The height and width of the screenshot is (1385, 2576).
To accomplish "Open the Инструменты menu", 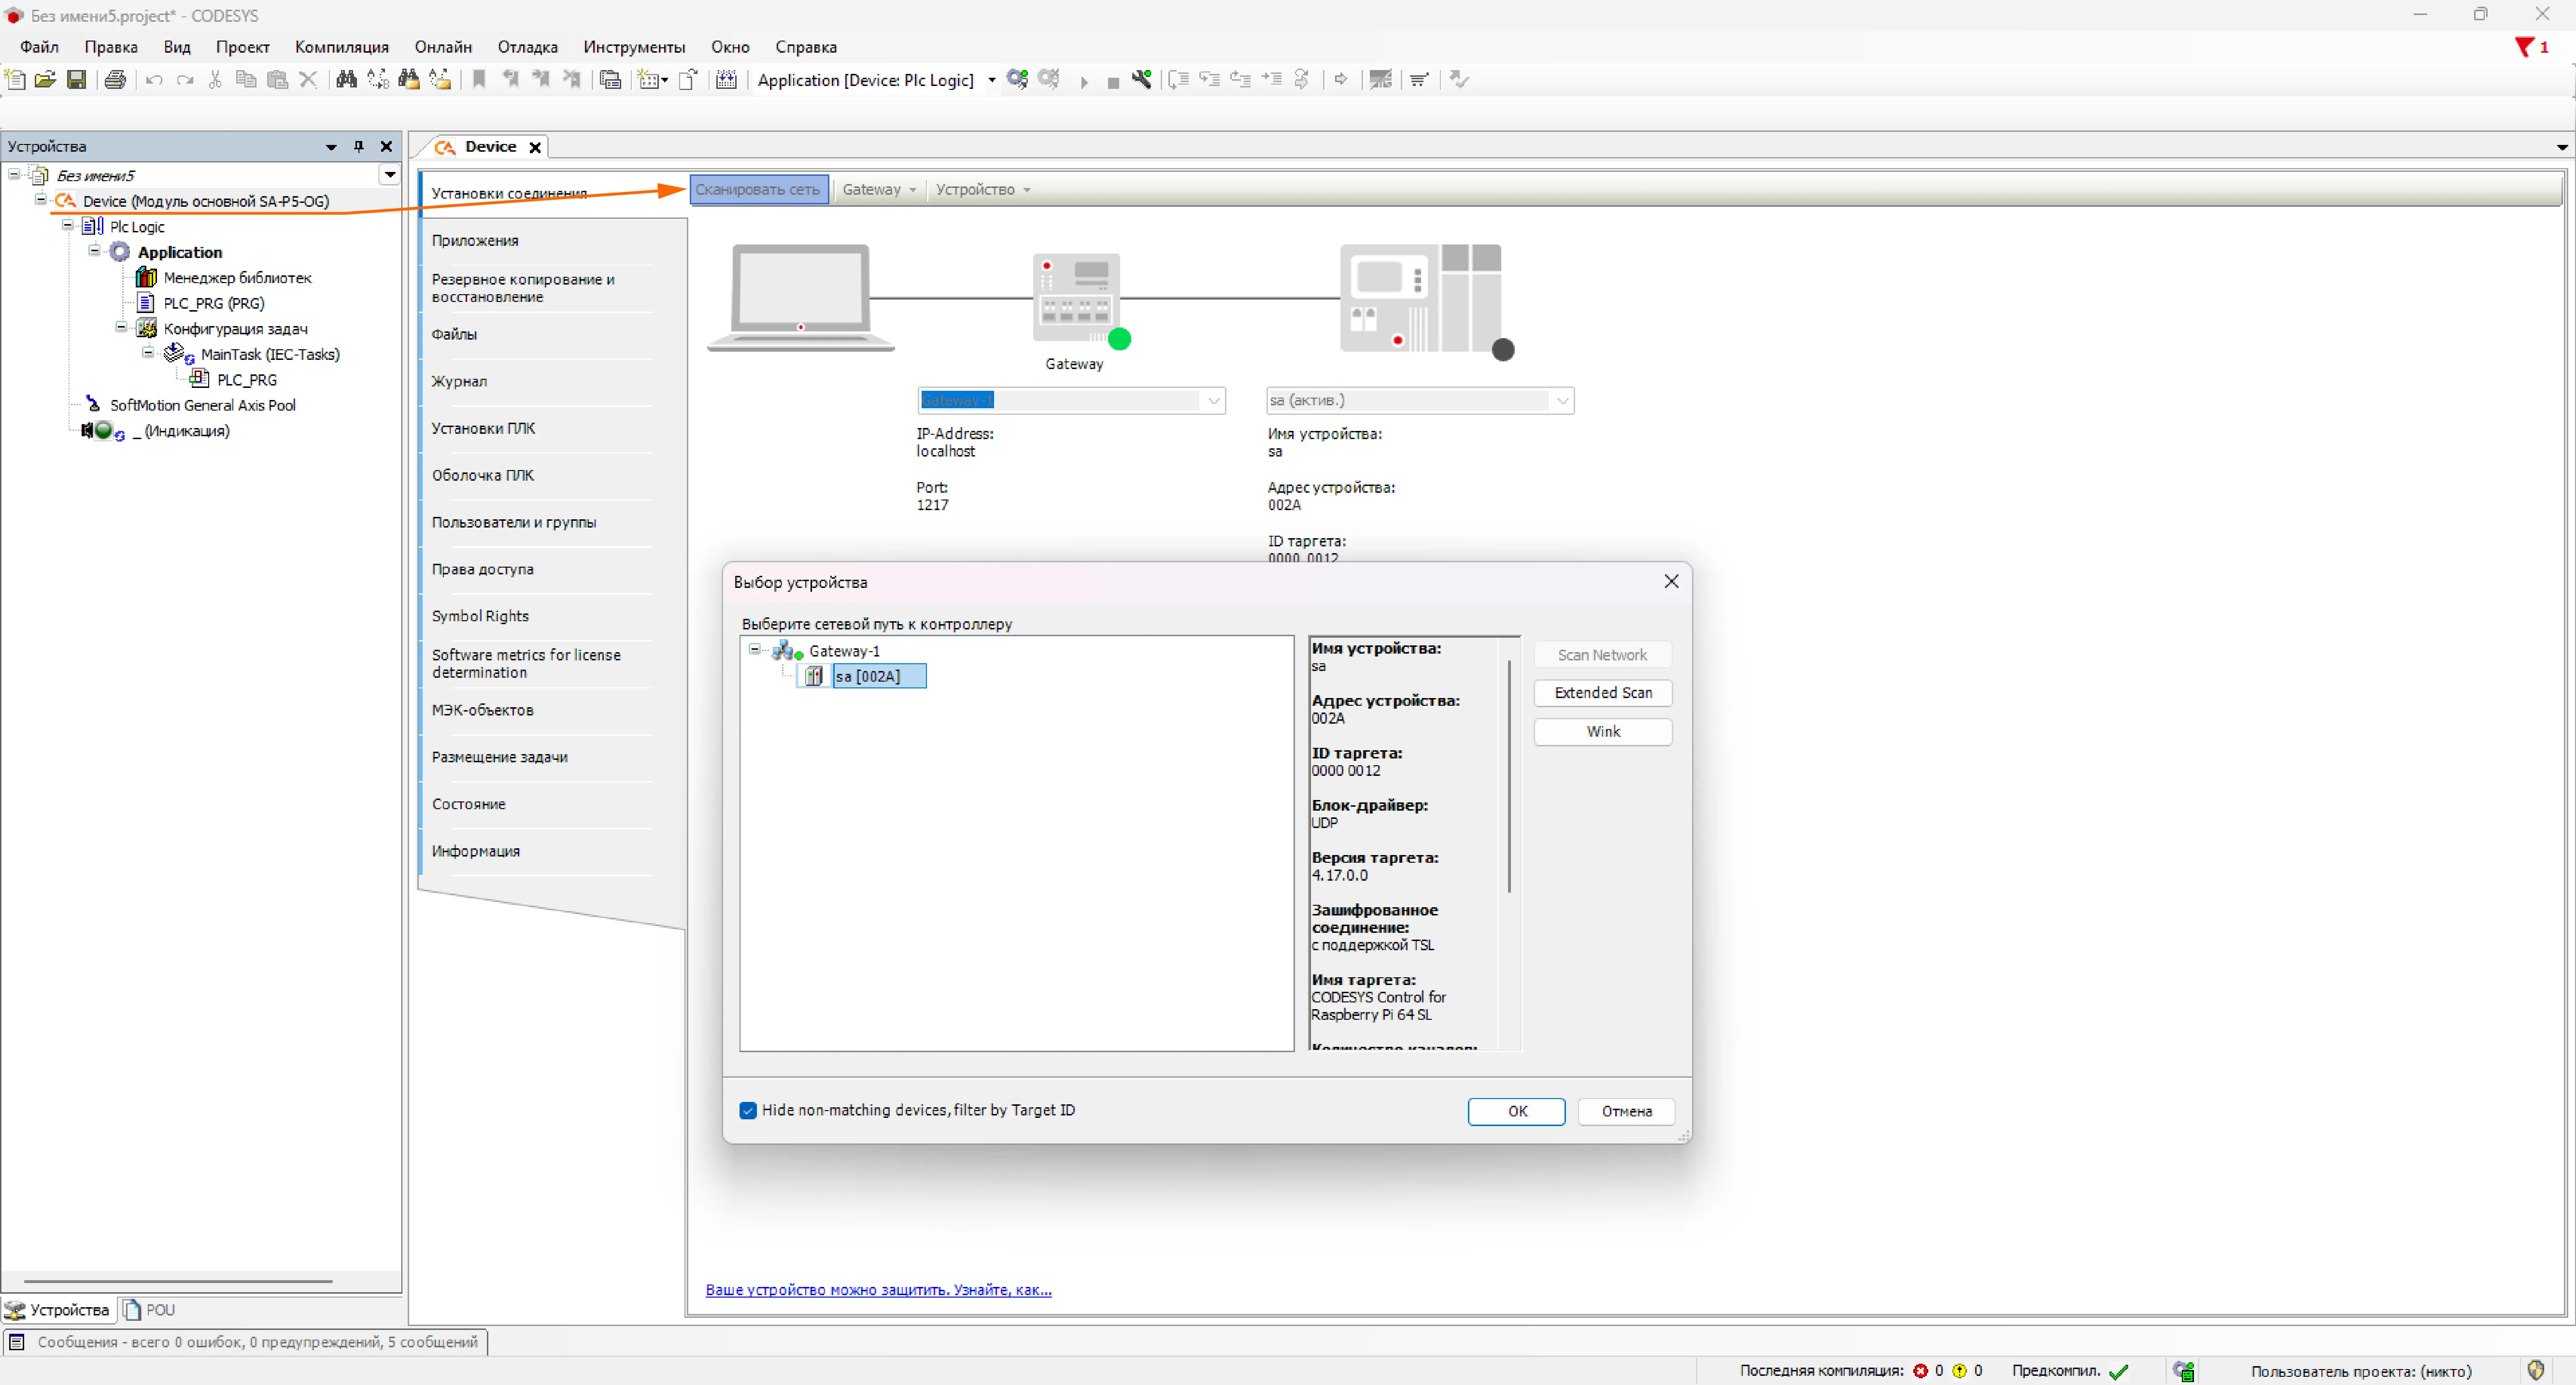I will click(x=634, y=47).
